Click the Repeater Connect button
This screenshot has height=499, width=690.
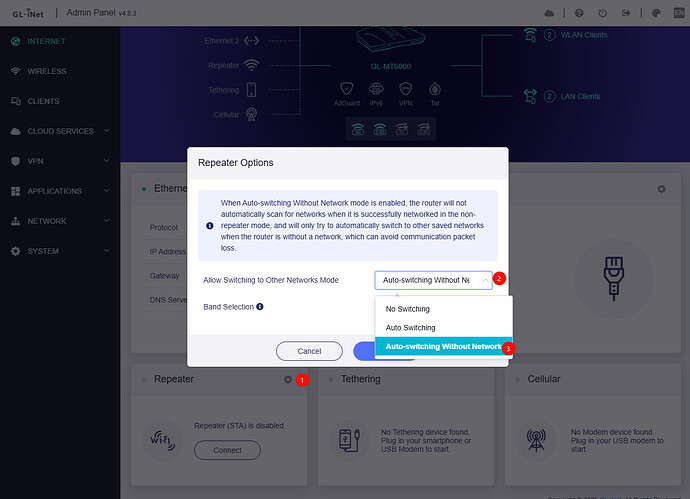pyautogui.click(x=227, y=450)
